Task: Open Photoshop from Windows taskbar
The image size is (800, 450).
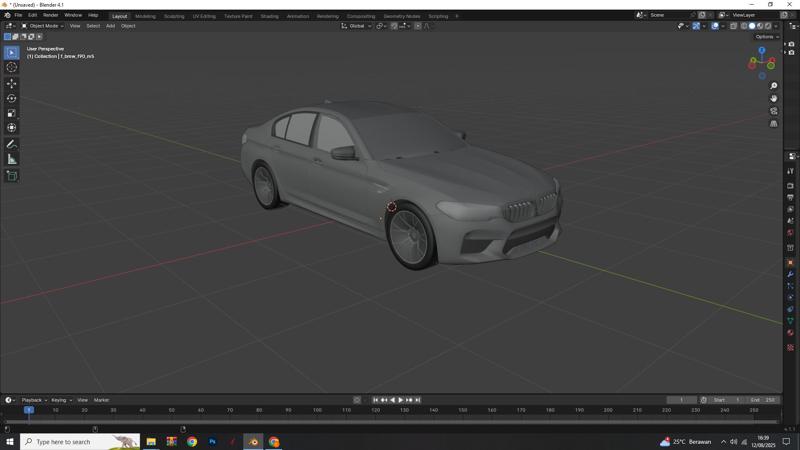Action: click(212, 442)
